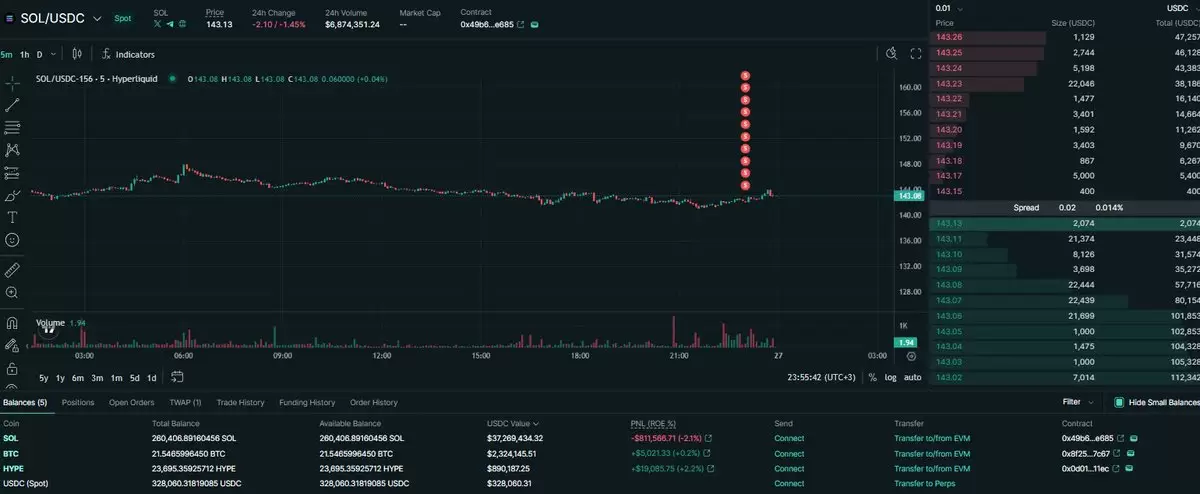
Task: Open the Order History tab
Action: click(373, 402)
